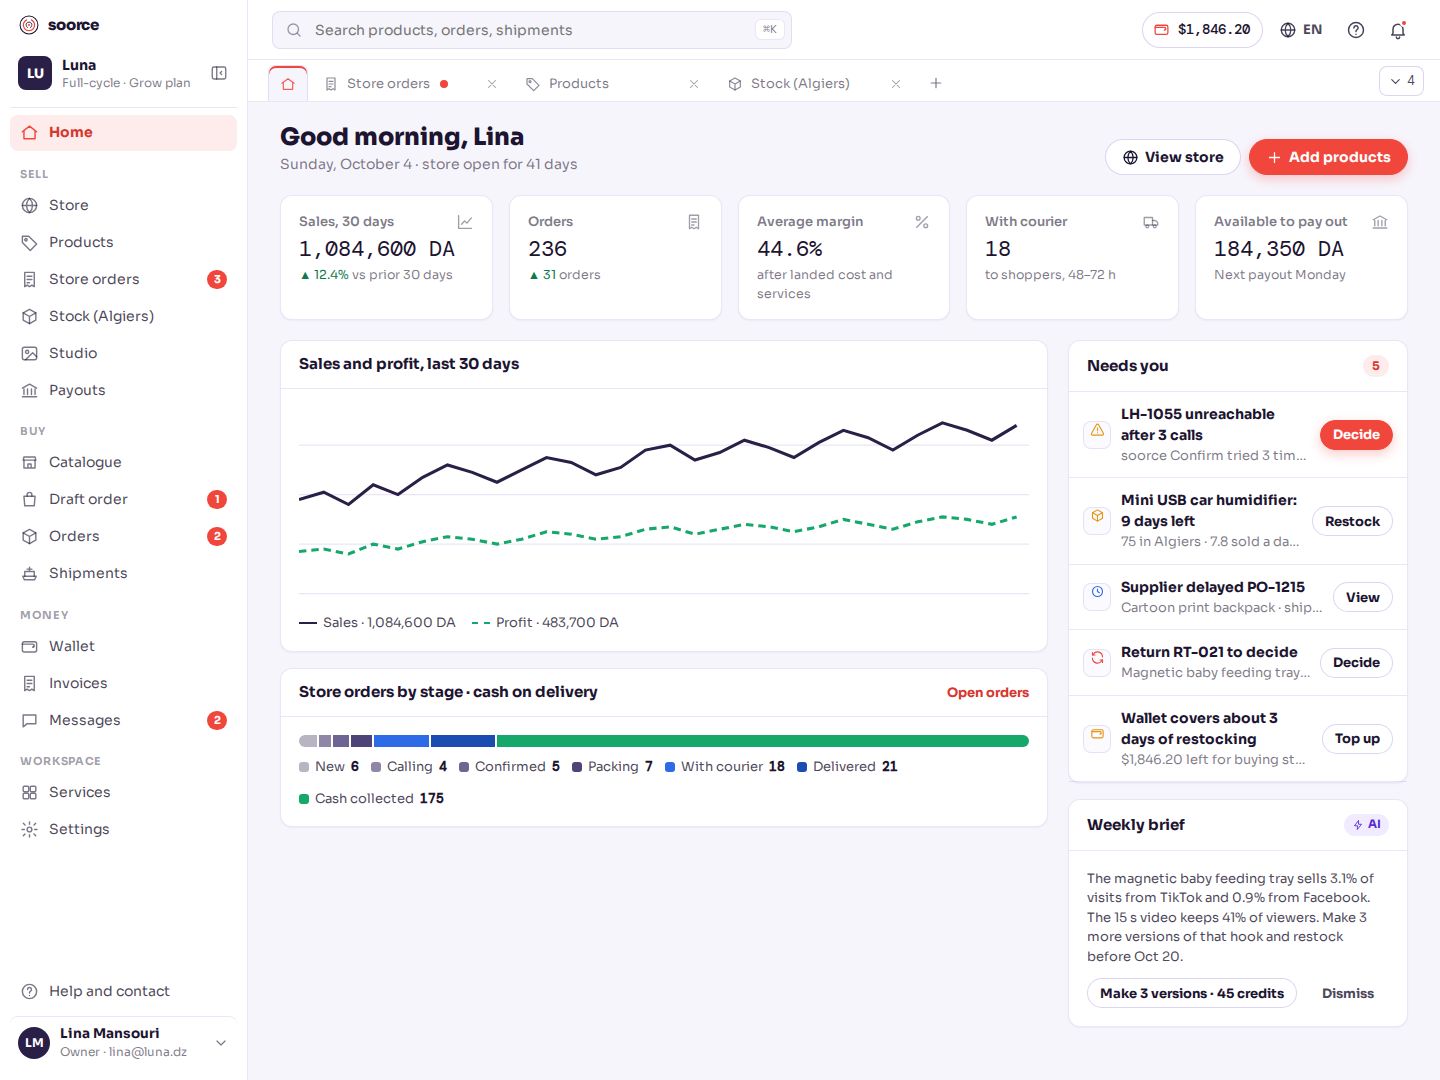Open Studio in sidebar
This screenshot has height=1080, width=1440.
tap(123, 353)
